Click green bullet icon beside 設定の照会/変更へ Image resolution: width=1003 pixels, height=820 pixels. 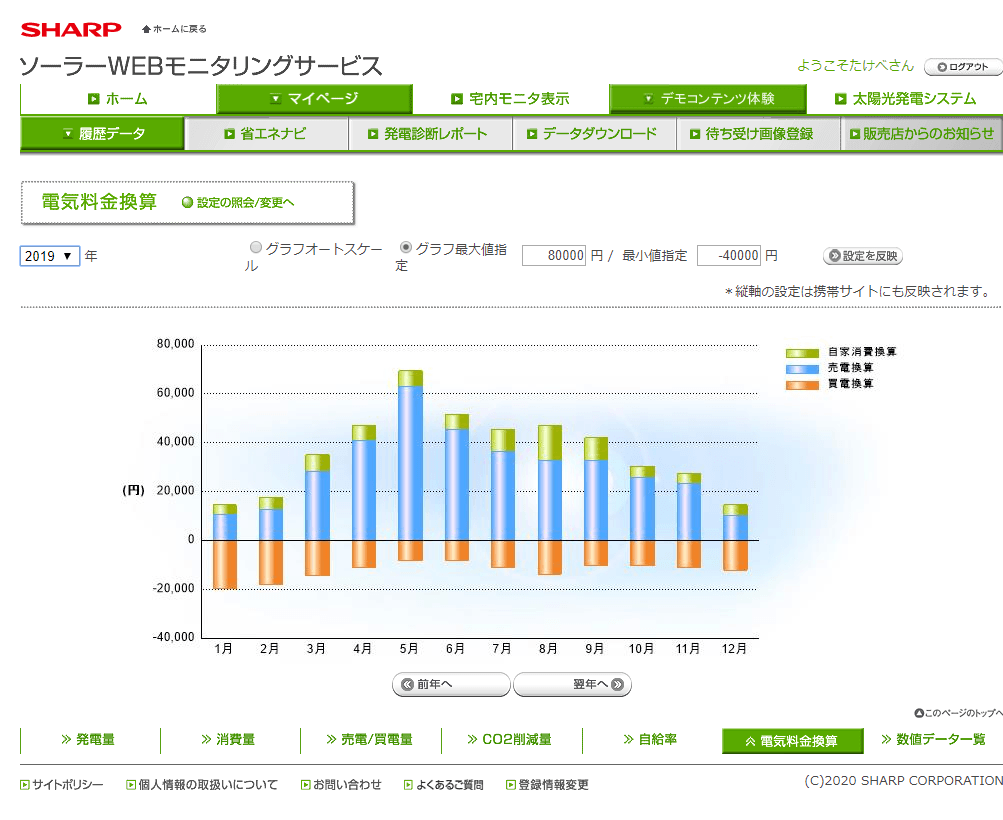click(x=187, y=203)
